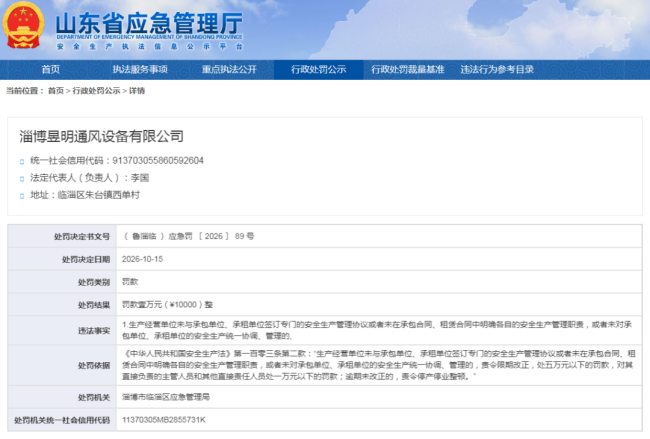Open the 首页 navigation tab
This screenshot has height=439, width=650.
51,70
